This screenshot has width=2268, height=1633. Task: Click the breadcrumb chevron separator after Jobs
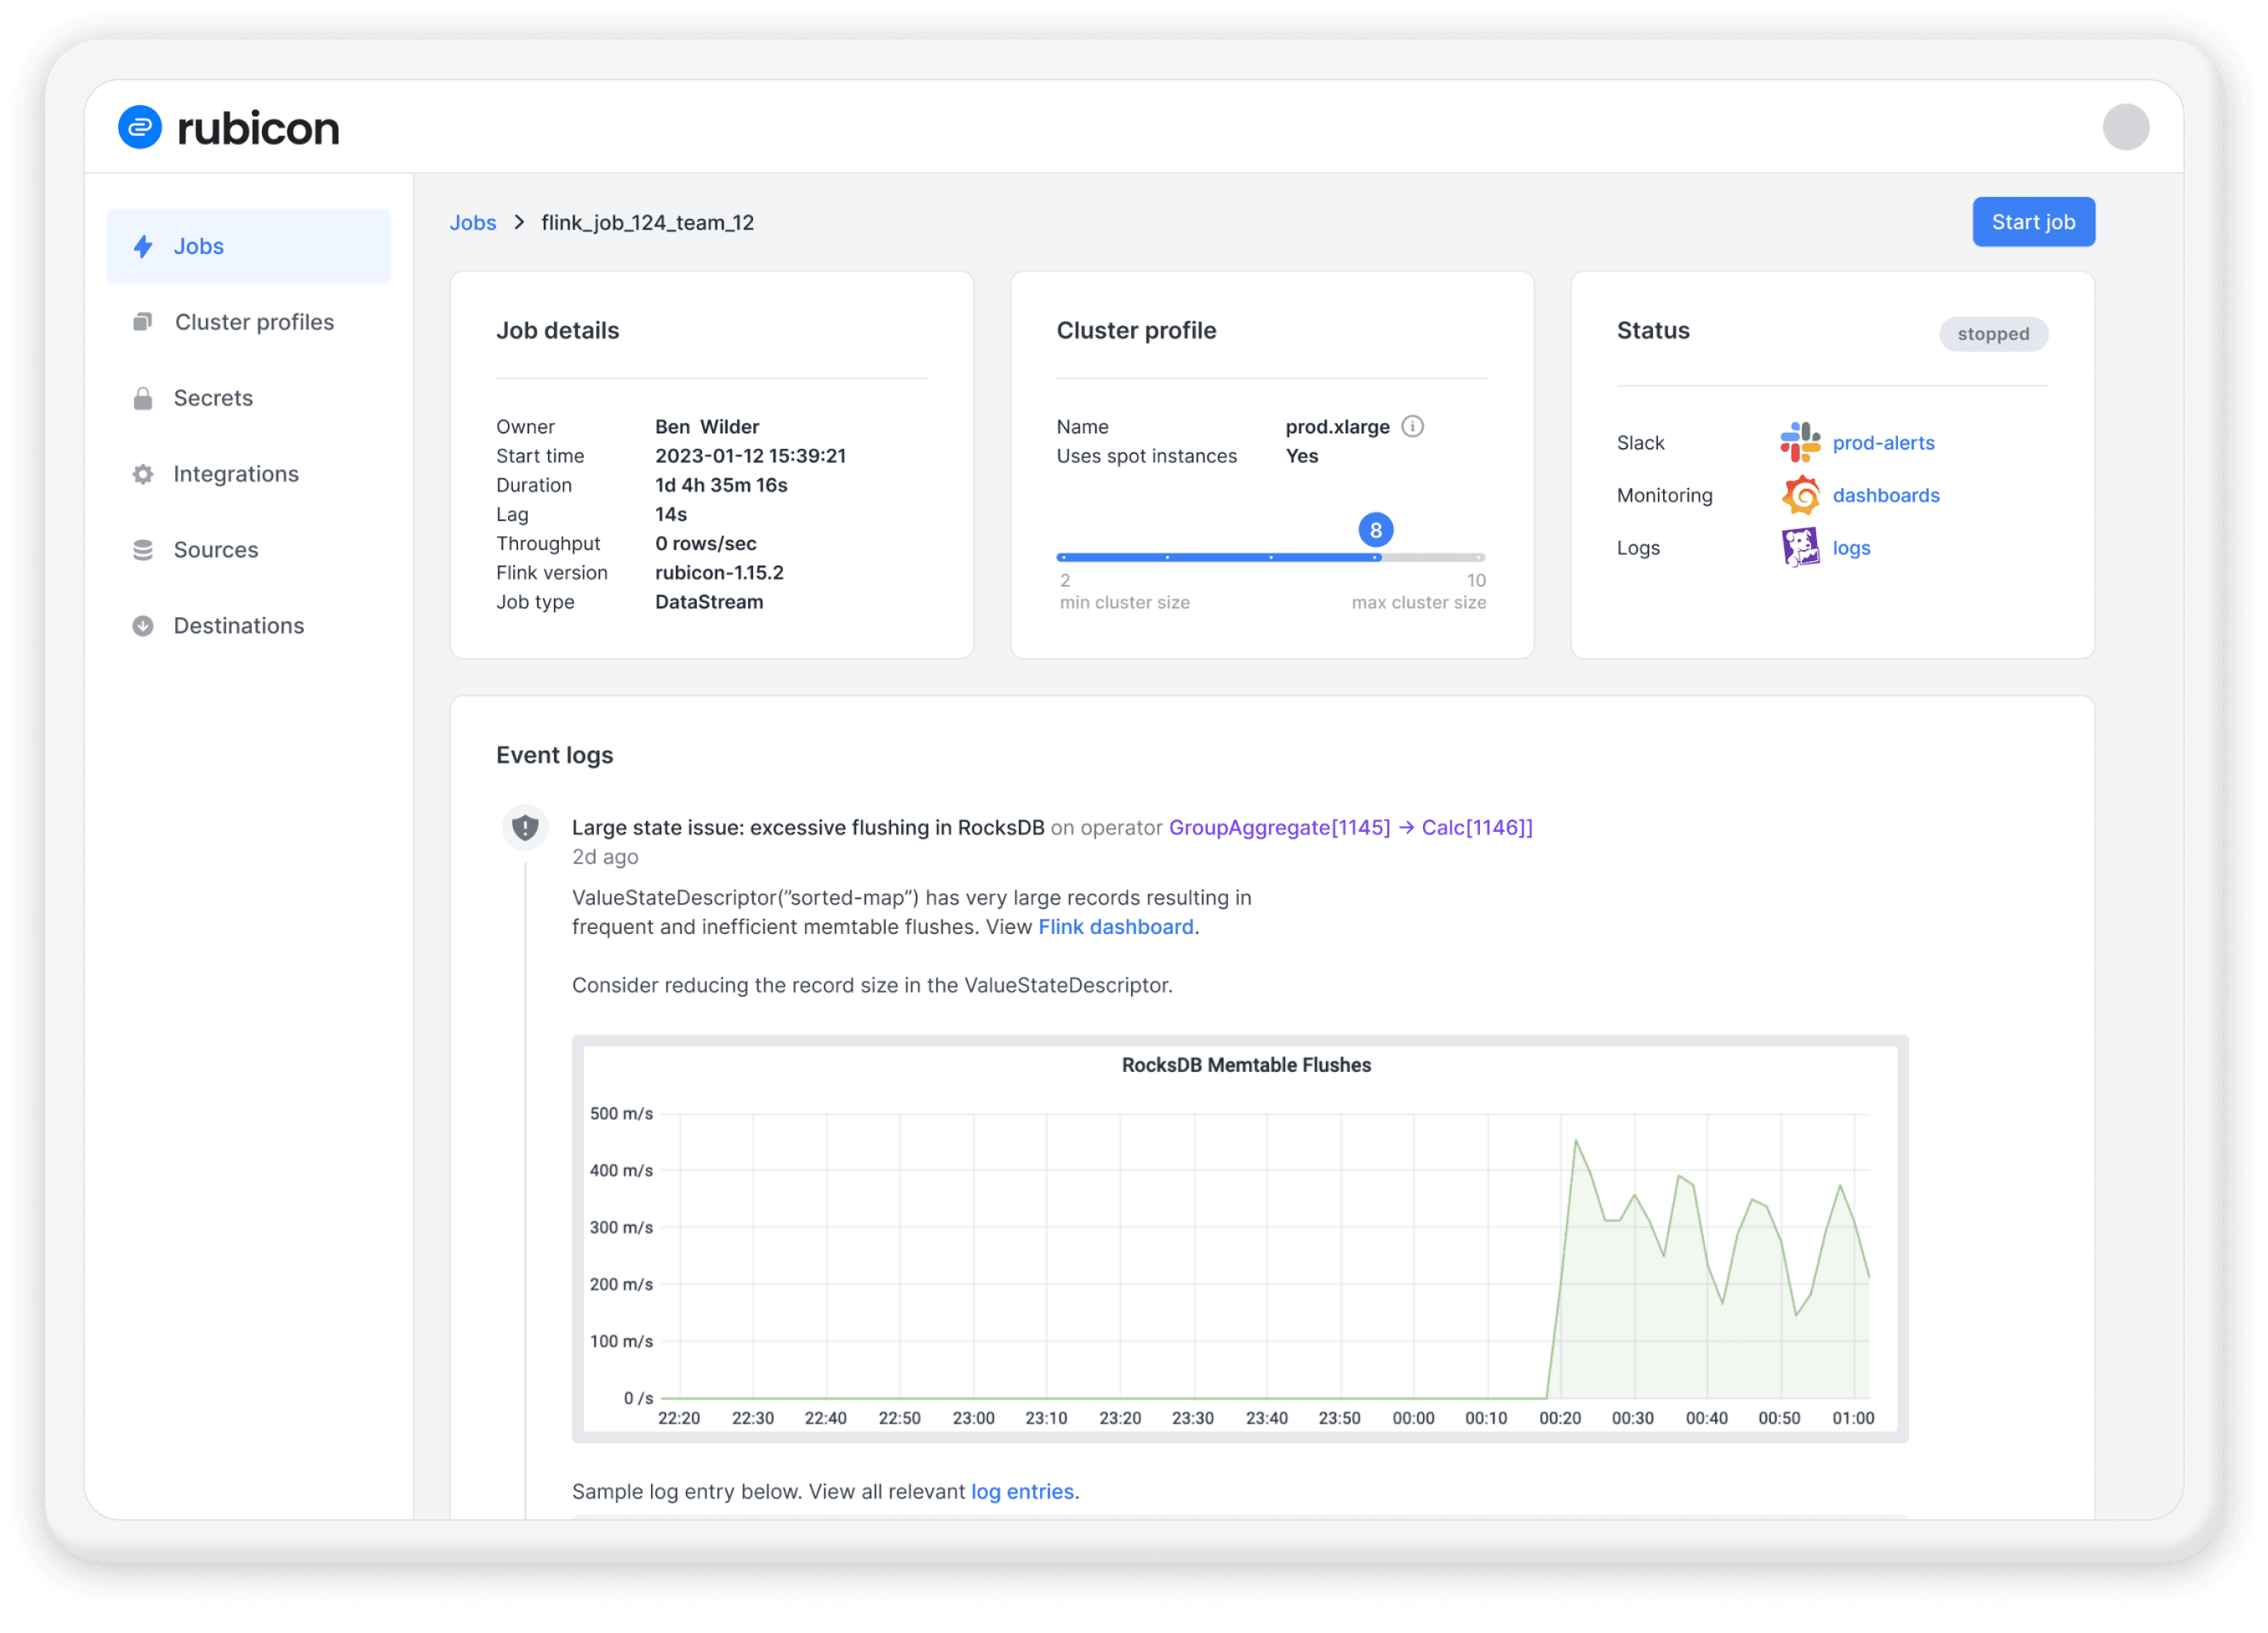[519, 222]
